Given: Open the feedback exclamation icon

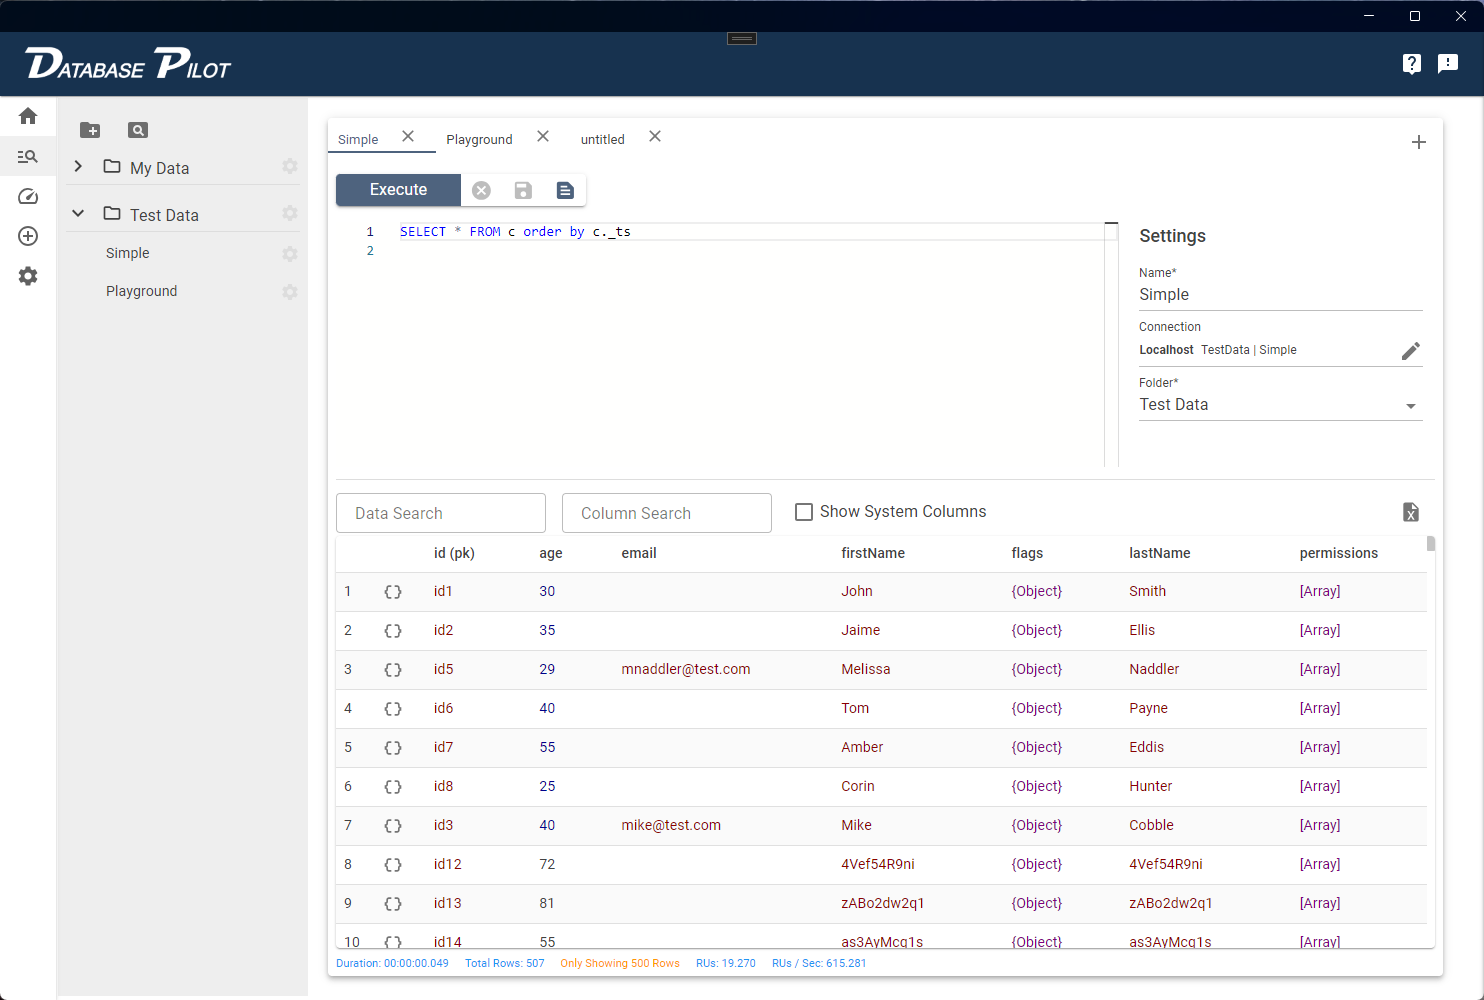Looking at the screenshot, I should [1448, 64].
